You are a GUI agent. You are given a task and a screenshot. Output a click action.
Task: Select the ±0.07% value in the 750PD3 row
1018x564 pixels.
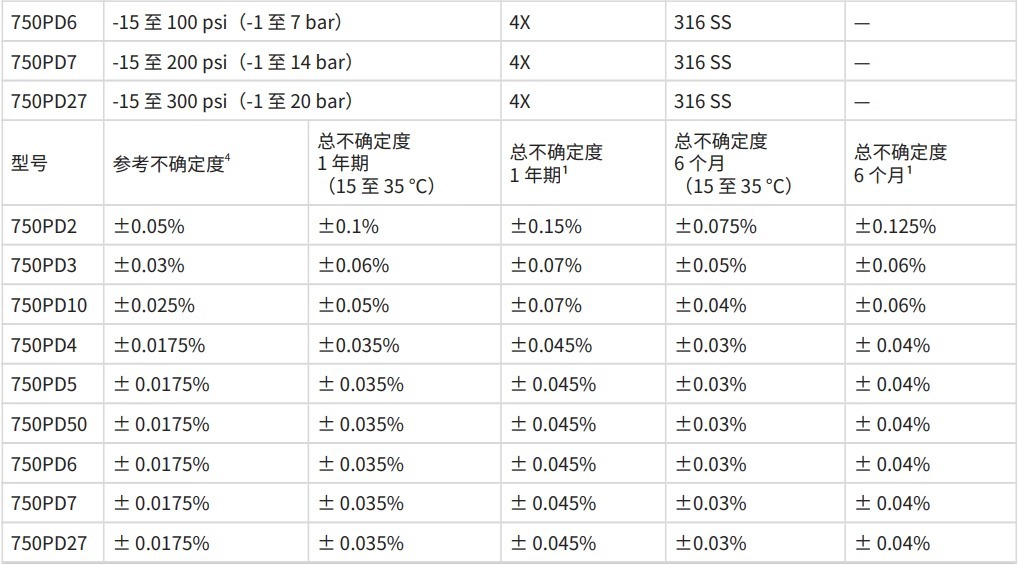pos(546,266)
